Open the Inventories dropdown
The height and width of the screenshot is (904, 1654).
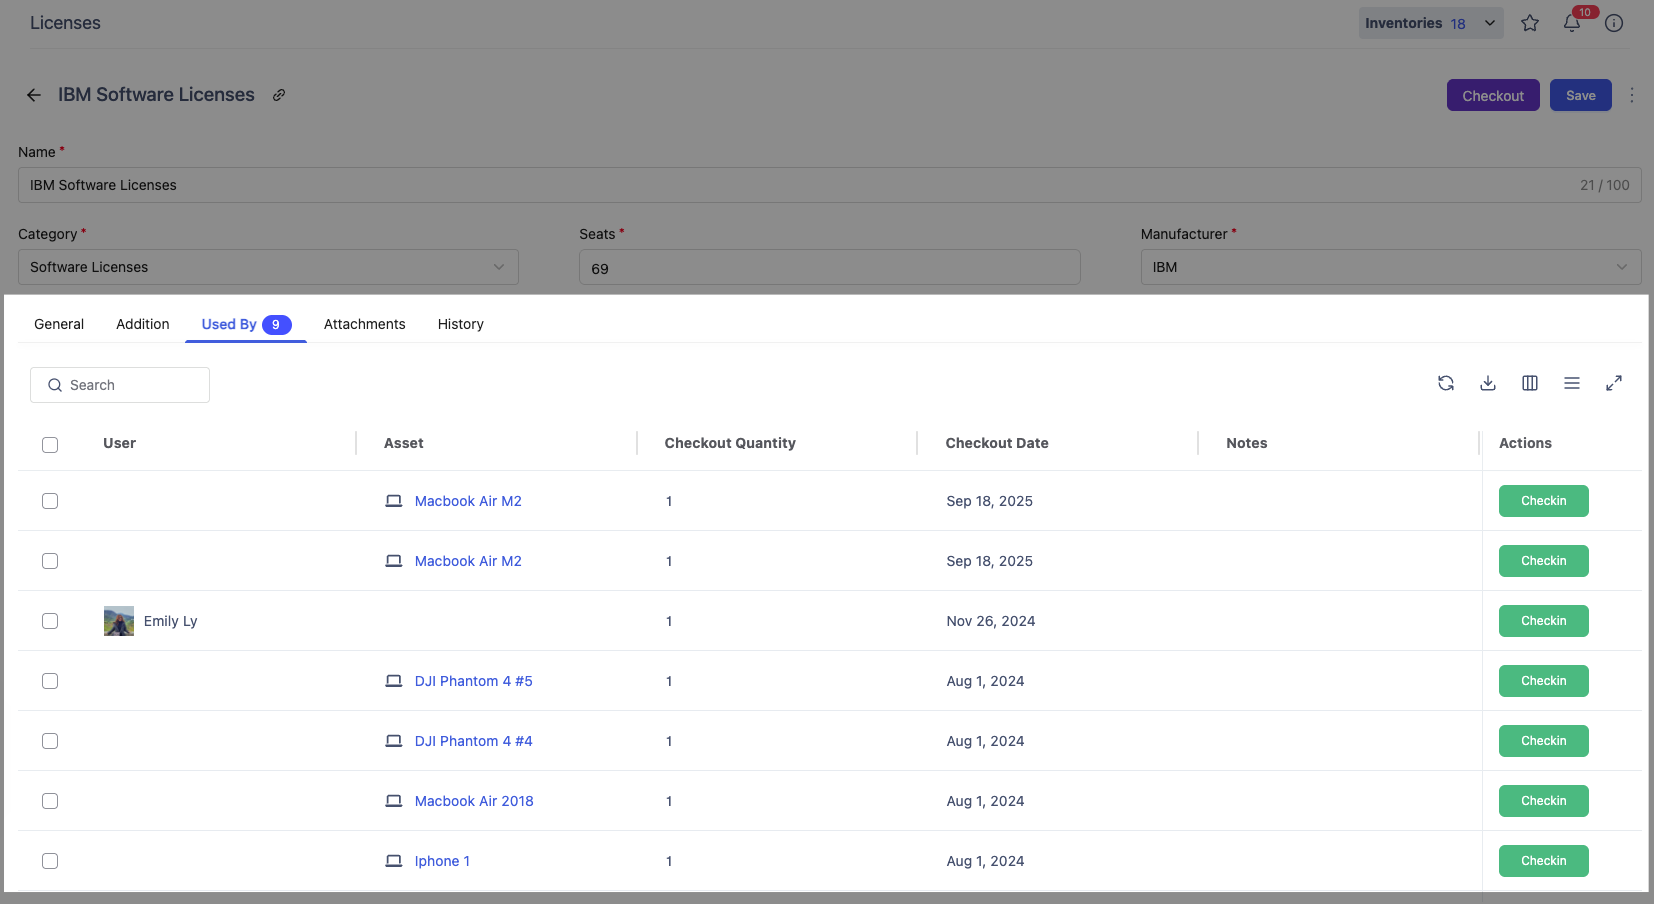1430,23
